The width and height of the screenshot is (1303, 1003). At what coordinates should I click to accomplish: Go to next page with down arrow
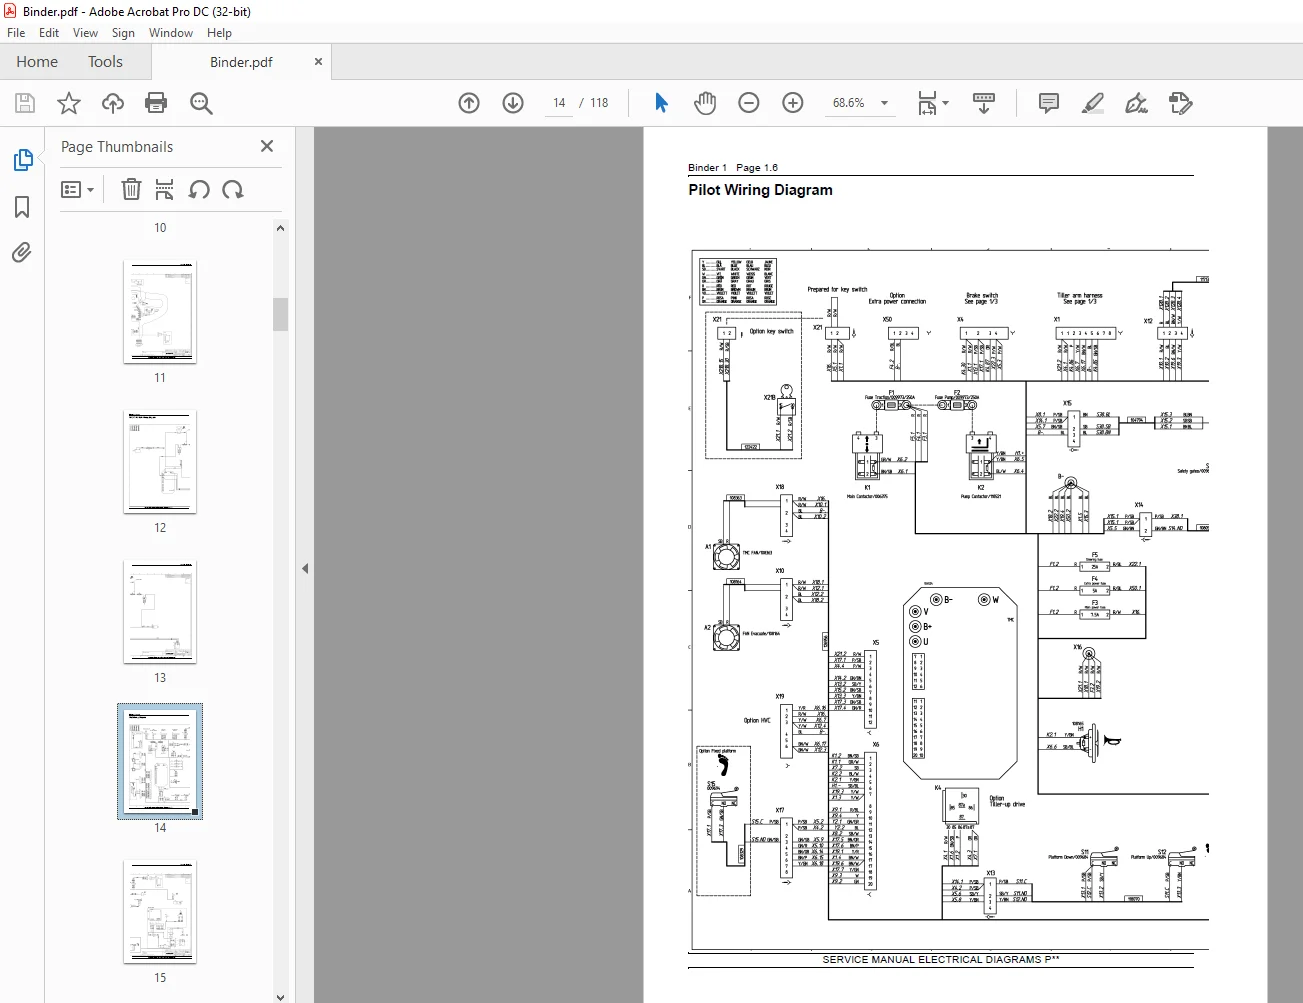[513, 103]
